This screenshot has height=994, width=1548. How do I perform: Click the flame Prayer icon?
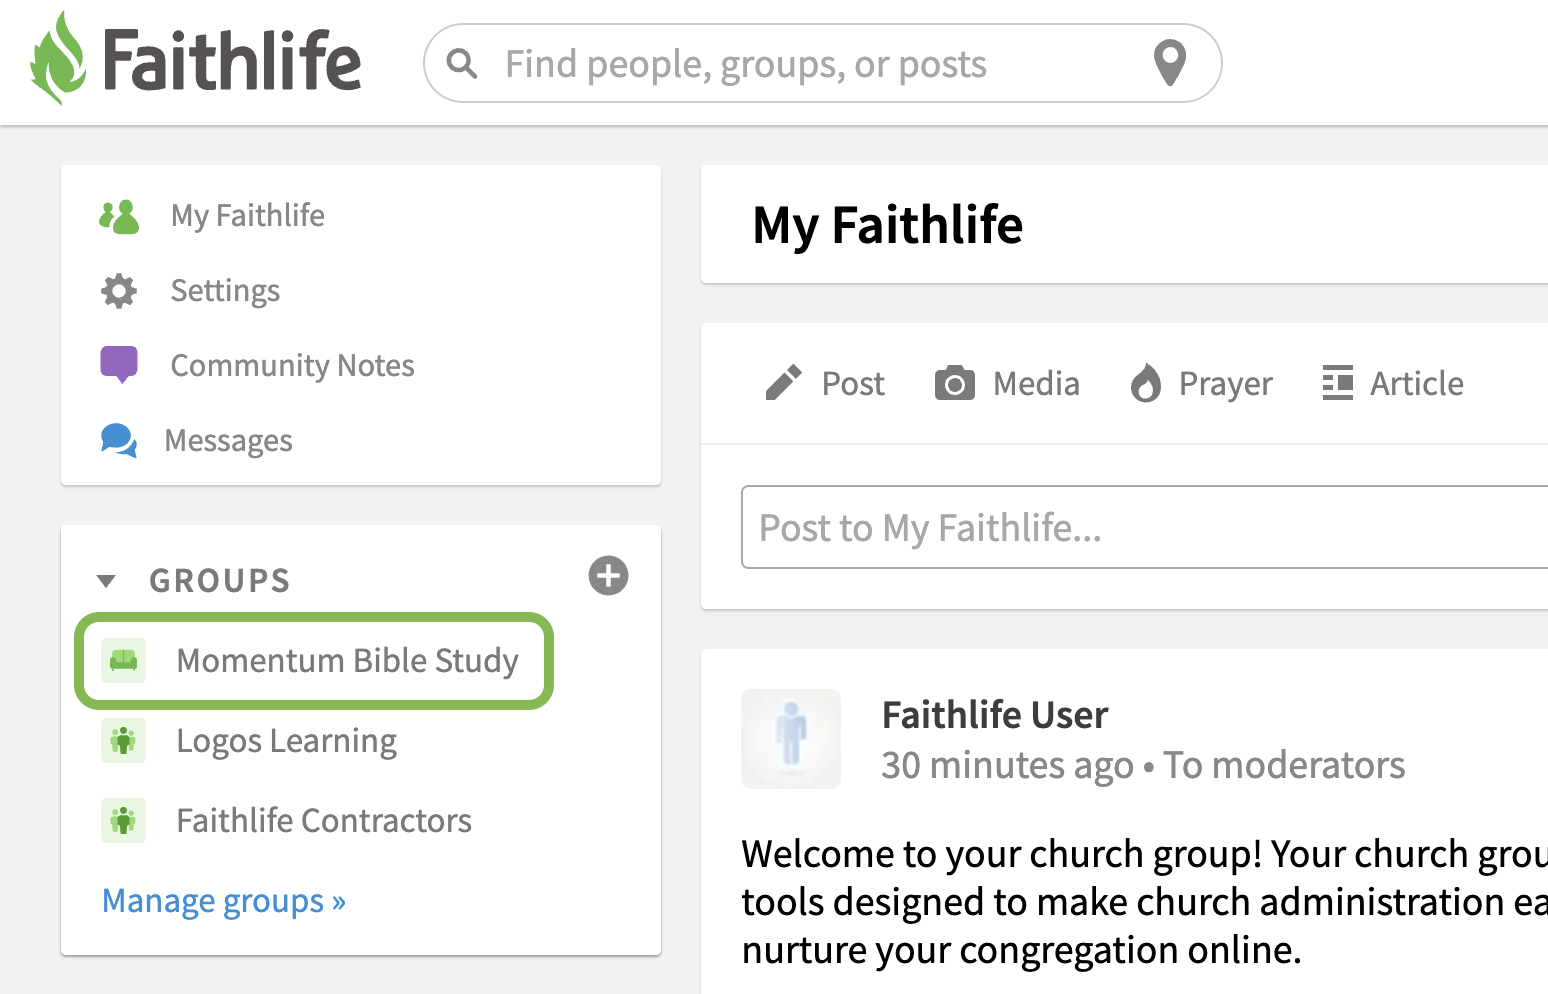click(x=1146, y=383)
